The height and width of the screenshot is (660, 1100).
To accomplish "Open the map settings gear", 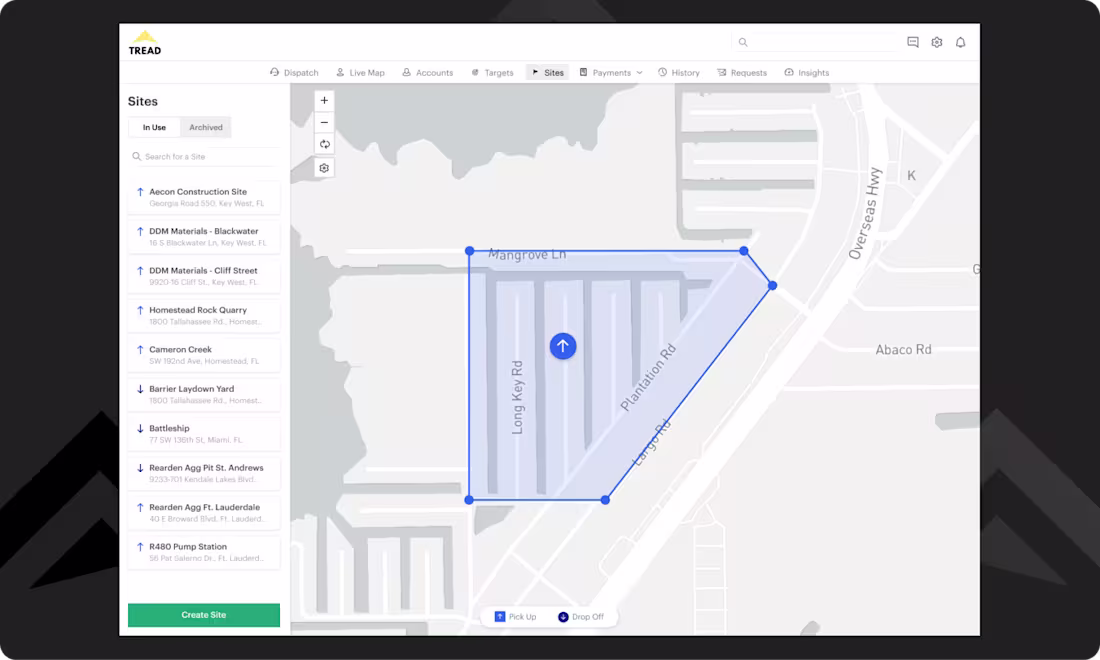I will tap(324, 168).
